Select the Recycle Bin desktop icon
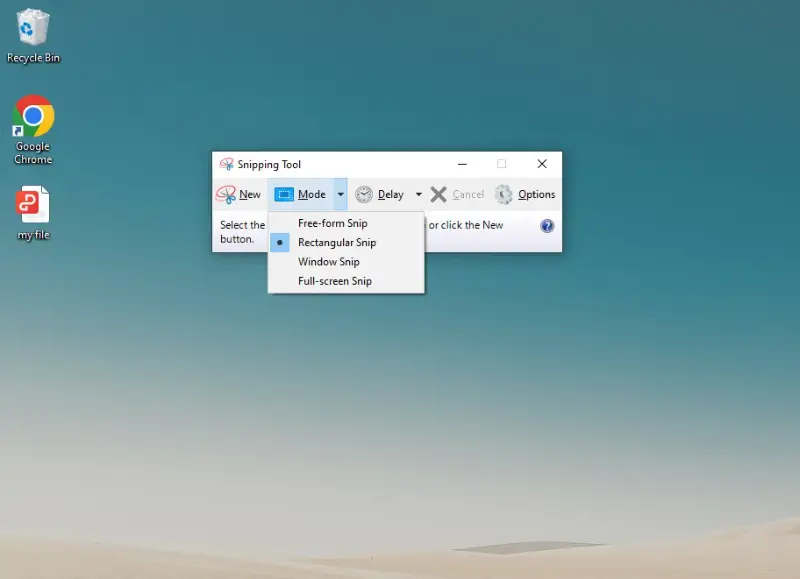The height and width of the screenshot is (579, 800). (33, 27)
